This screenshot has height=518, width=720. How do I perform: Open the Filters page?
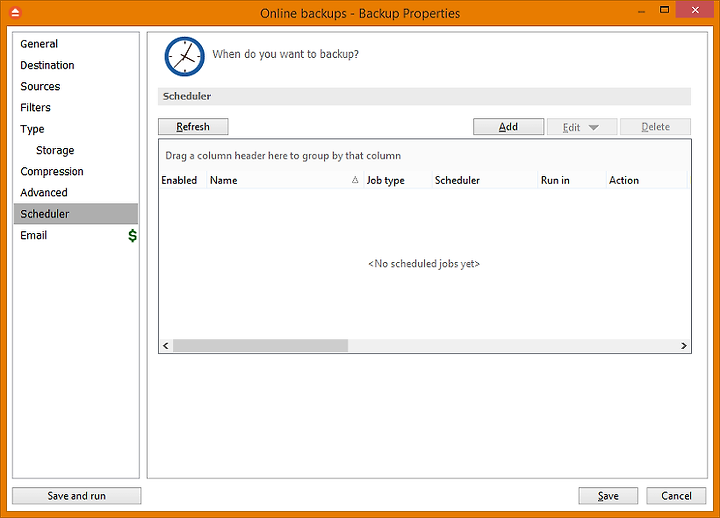[x=76, y=107]
